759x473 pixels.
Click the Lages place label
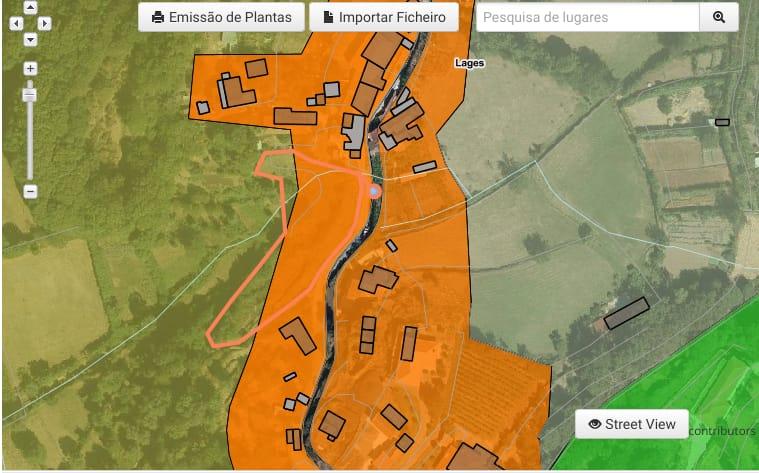(x=470, y=63)
